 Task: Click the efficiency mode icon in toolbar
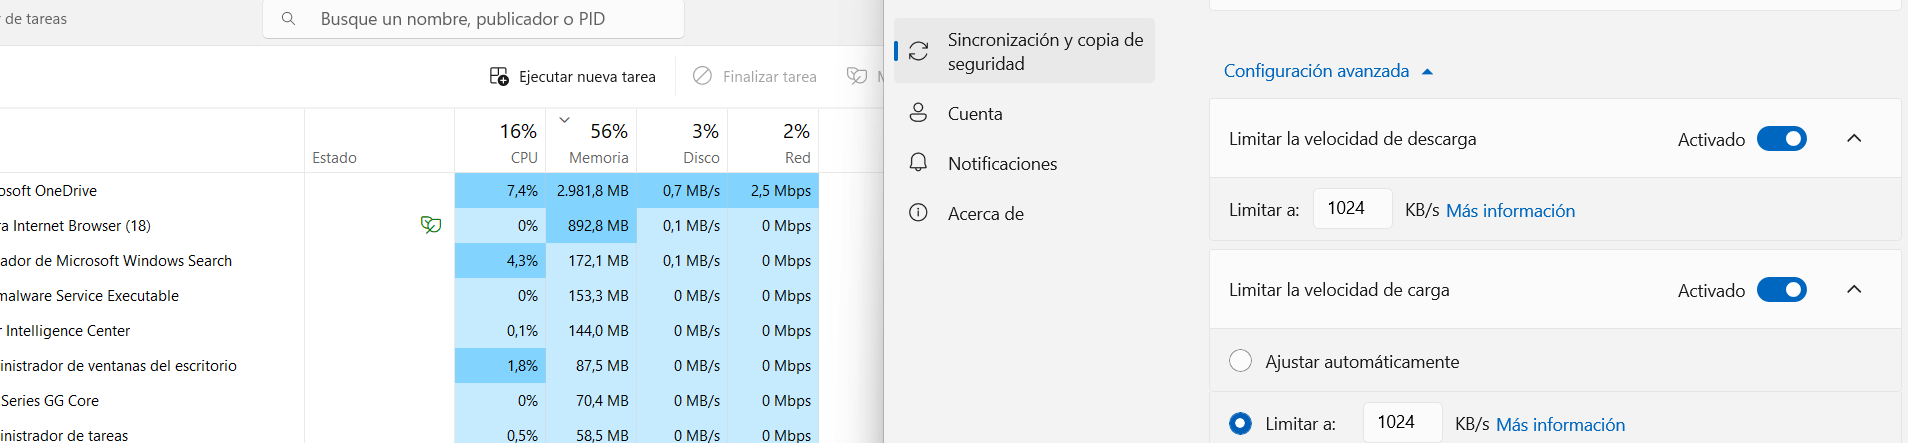click(857, 76)
